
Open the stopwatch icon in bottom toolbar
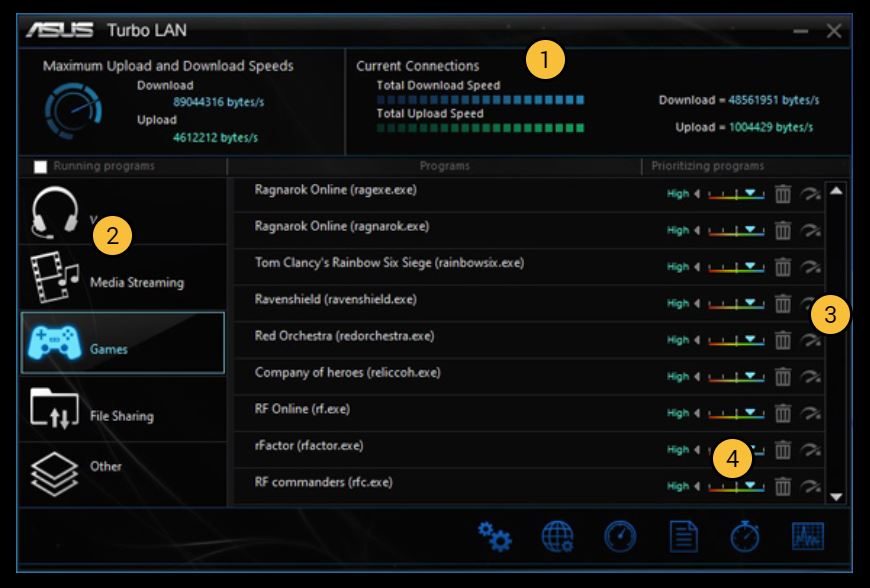click(745, 536)
